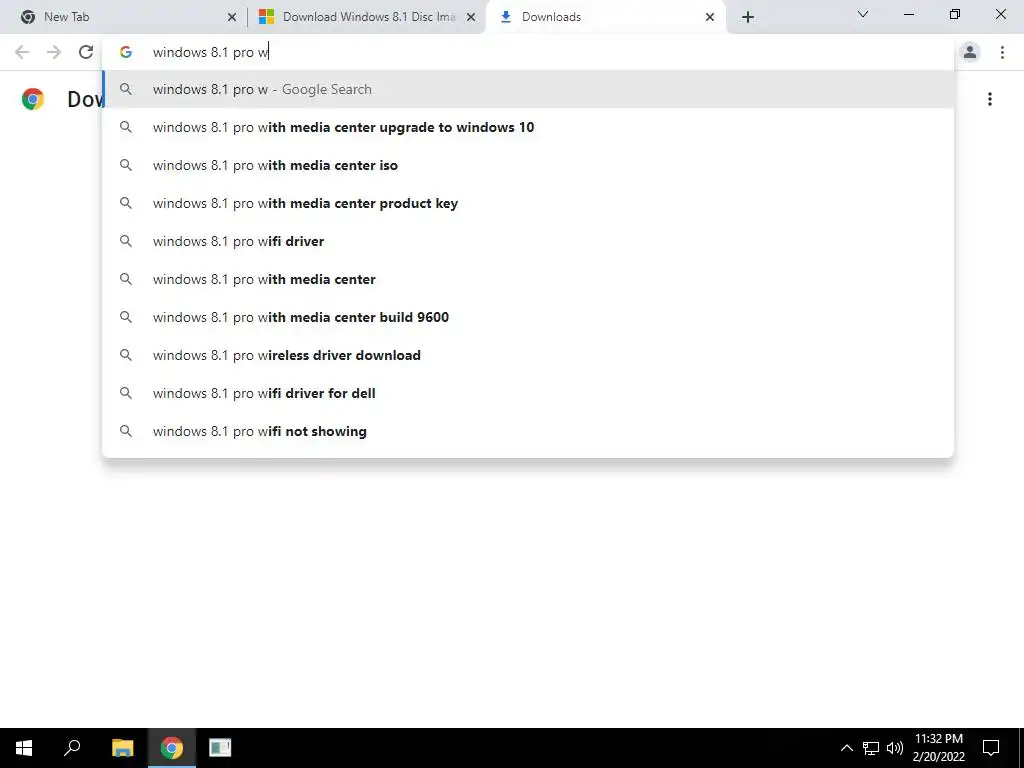Image resolution: width=1024 pixels, height=768 pixels.
Task: Close the Download Windows 8.1 Disc Image tab
Action: coord(471,18)
